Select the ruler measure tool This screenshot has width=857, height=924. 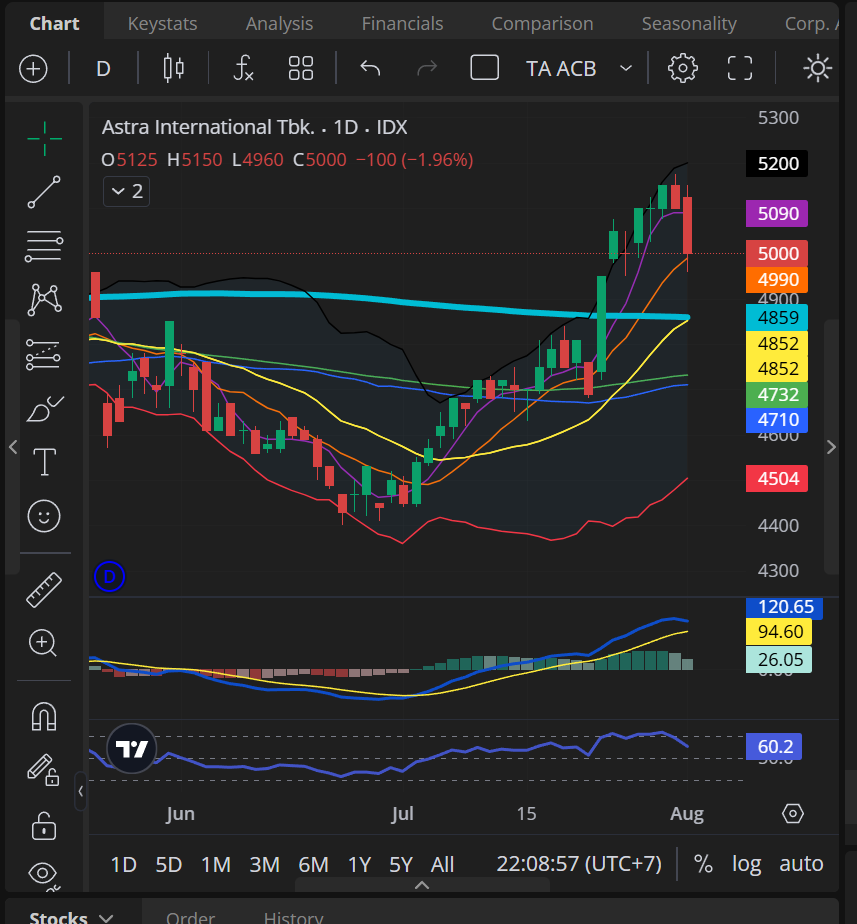tap(44, 590)
